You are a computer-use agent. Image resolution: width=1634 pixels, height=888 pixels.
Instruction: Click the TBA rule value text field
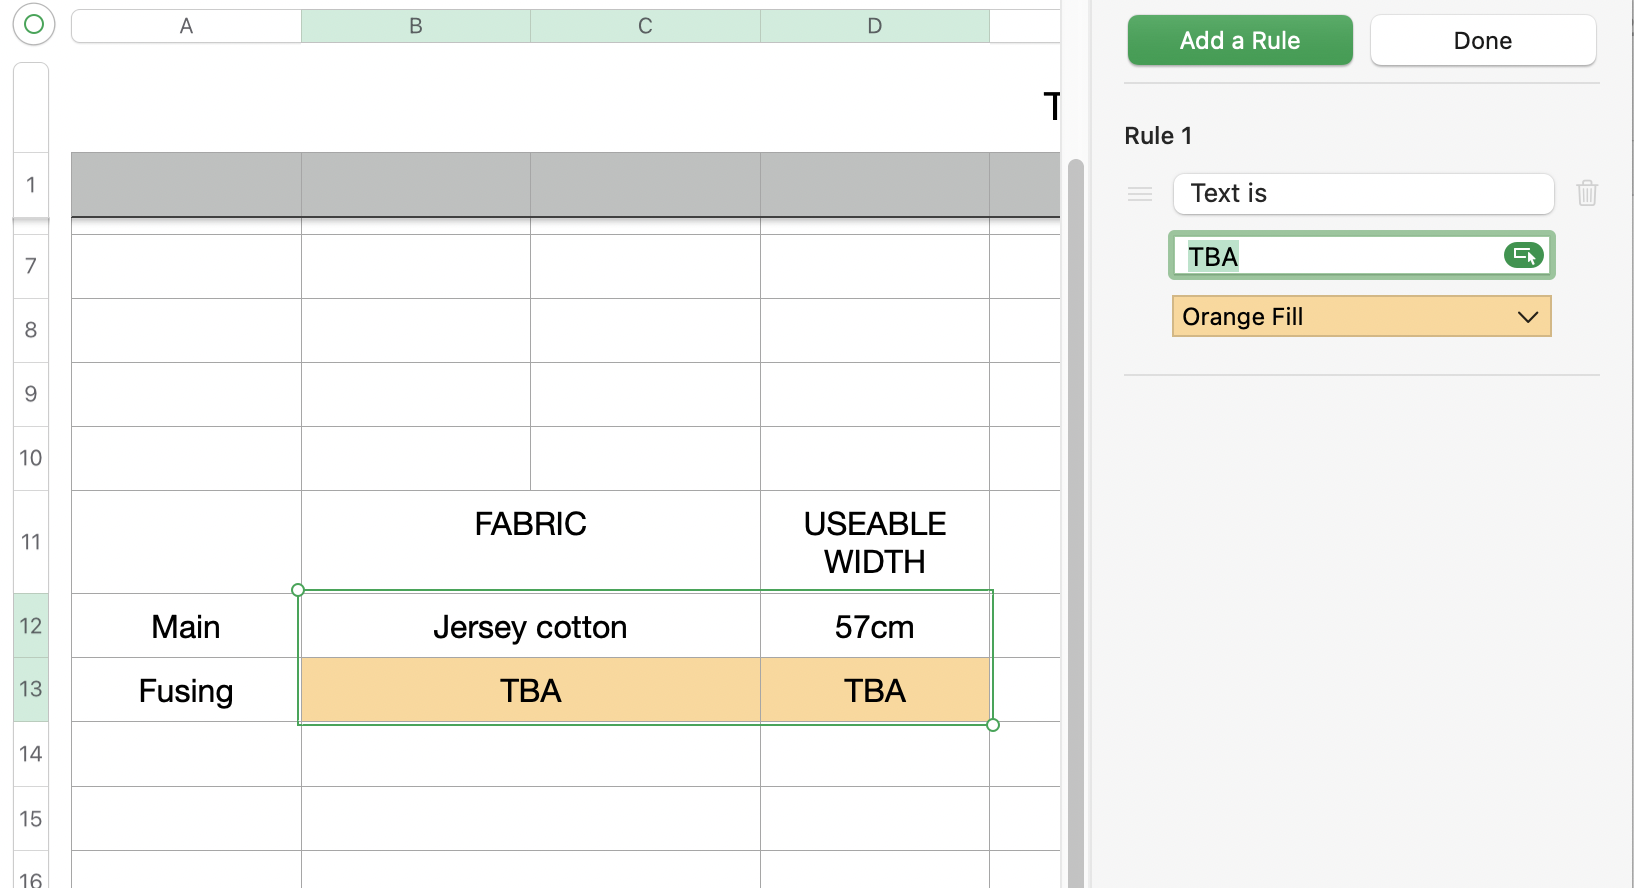click(x=1340, y=257)
